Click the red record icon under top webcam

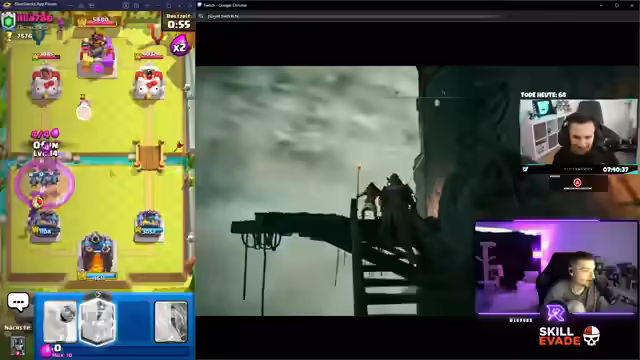pyautogui.click(x=577, y=182)
